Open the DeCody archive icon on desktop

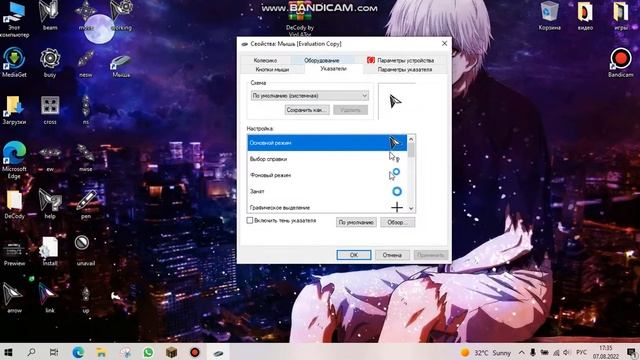(300, 18)
